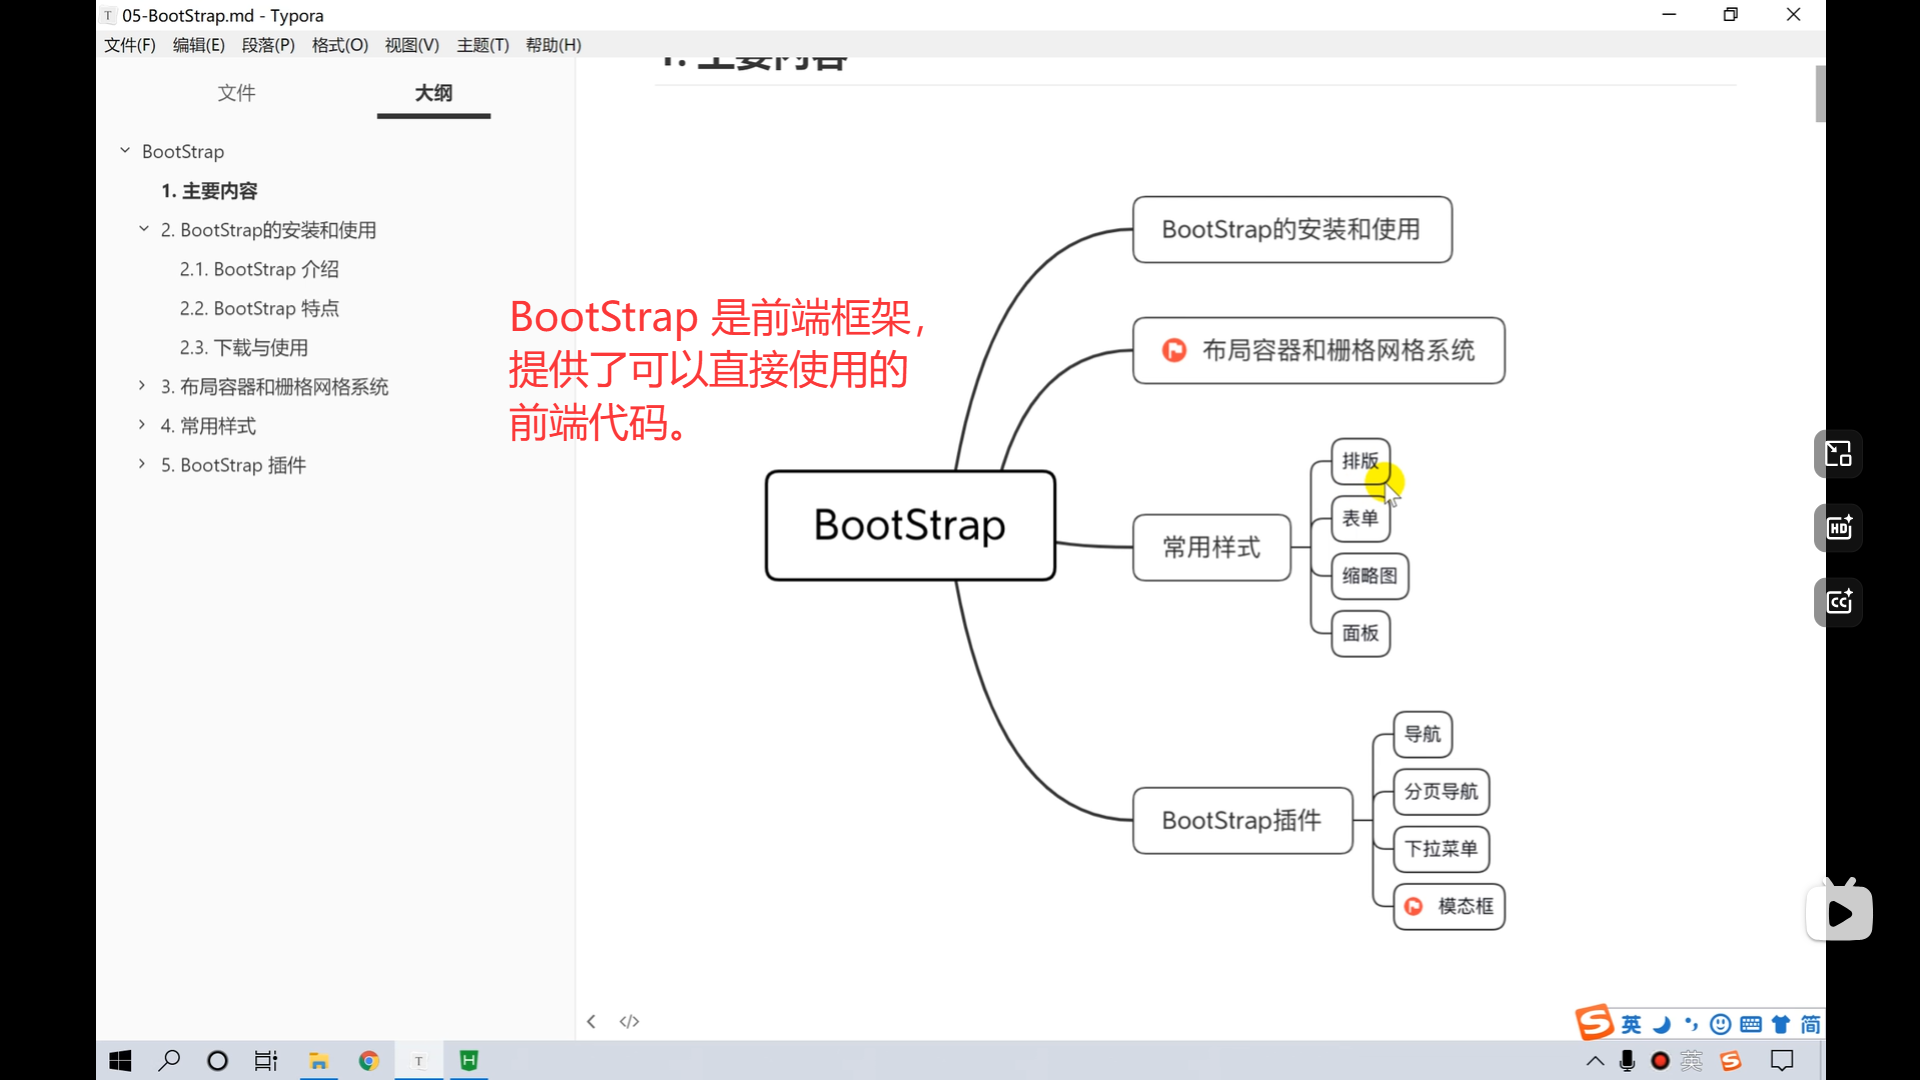
Task: Click the picture-in-picture overlay icon
Action: tap(1838, 454)
